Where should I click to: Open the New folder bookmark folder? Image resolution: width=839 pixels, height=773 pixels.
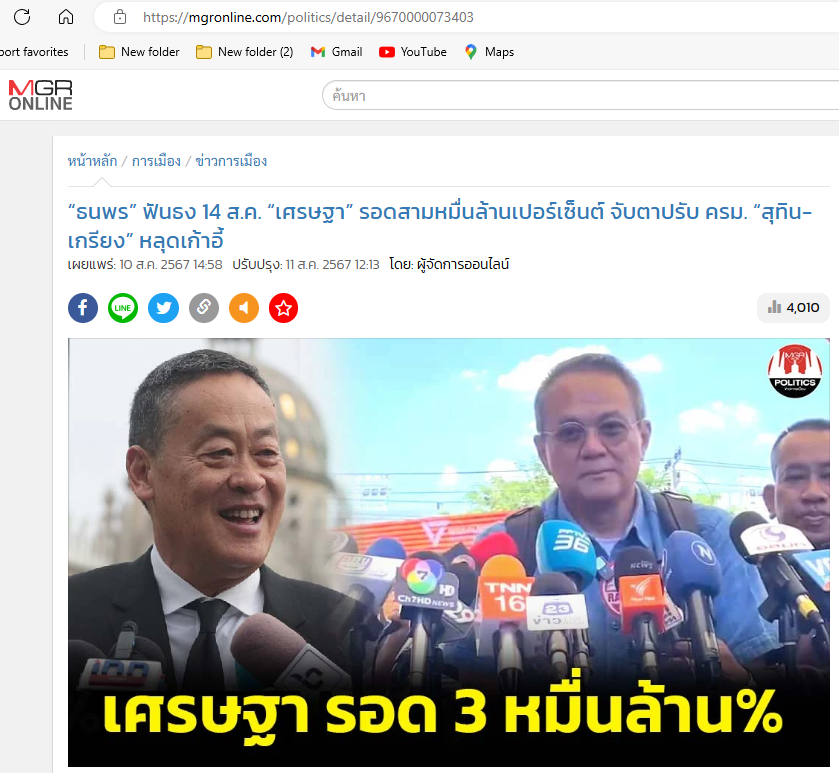tap(139, 52)
